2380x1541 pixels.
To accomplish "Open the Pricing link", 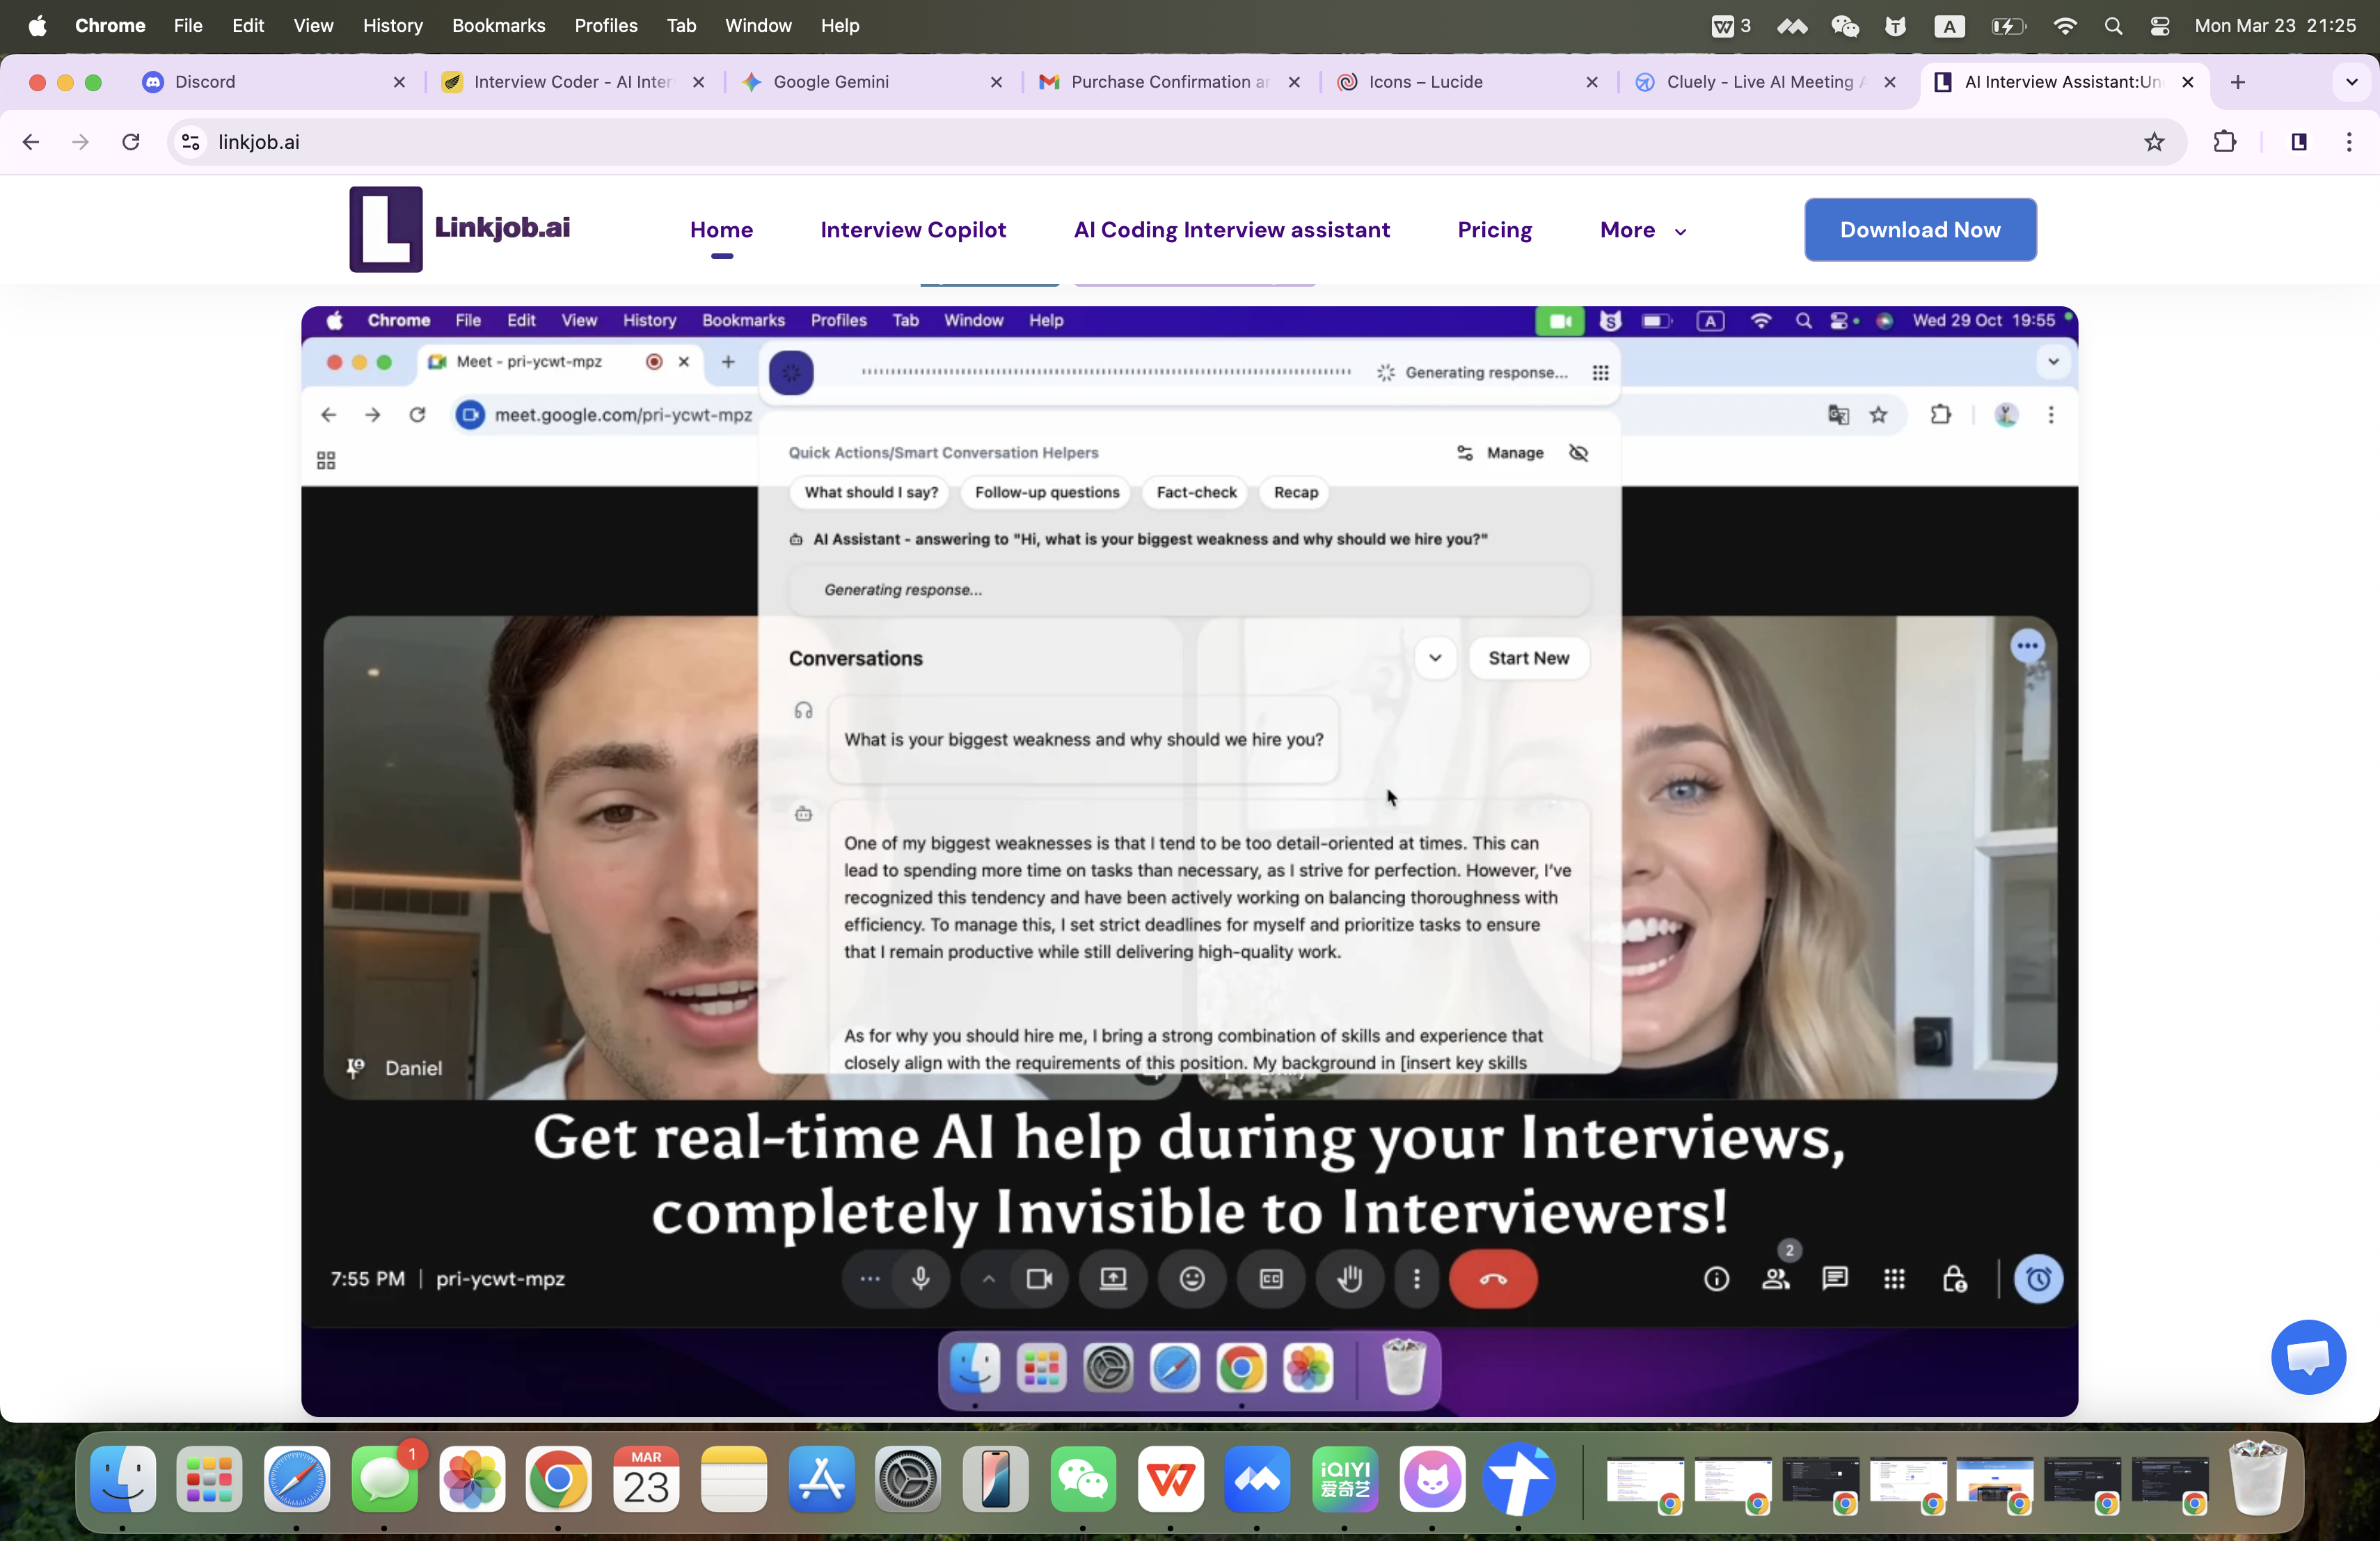I will coord(1494,230).
